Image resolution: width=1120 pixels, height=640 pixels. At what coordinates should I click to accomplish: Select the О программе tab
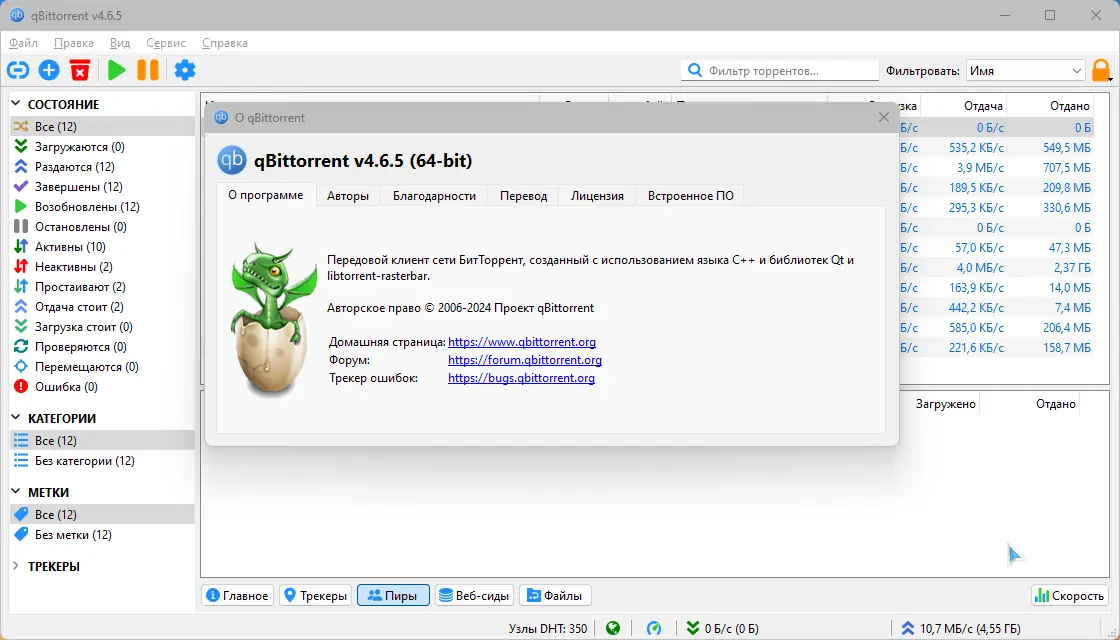pyautogui.click(x=266, y=195)
